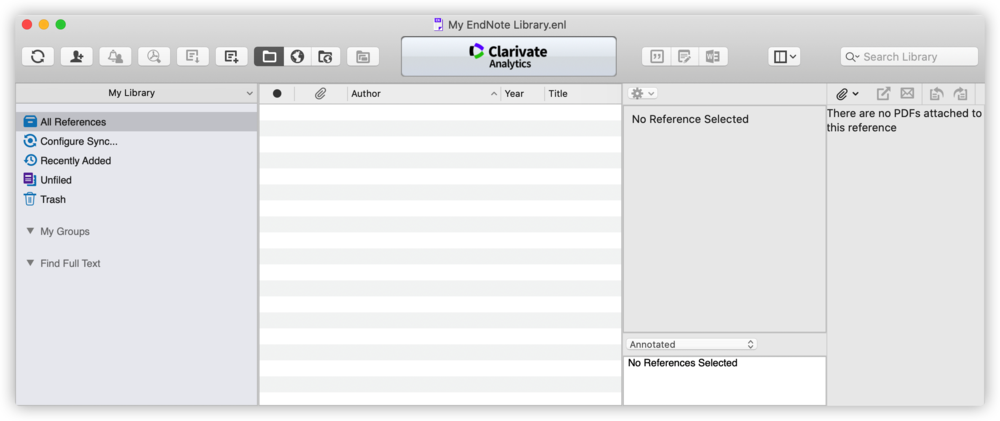
Task: Click the Import references down-arrow icon
Action: 193,57
